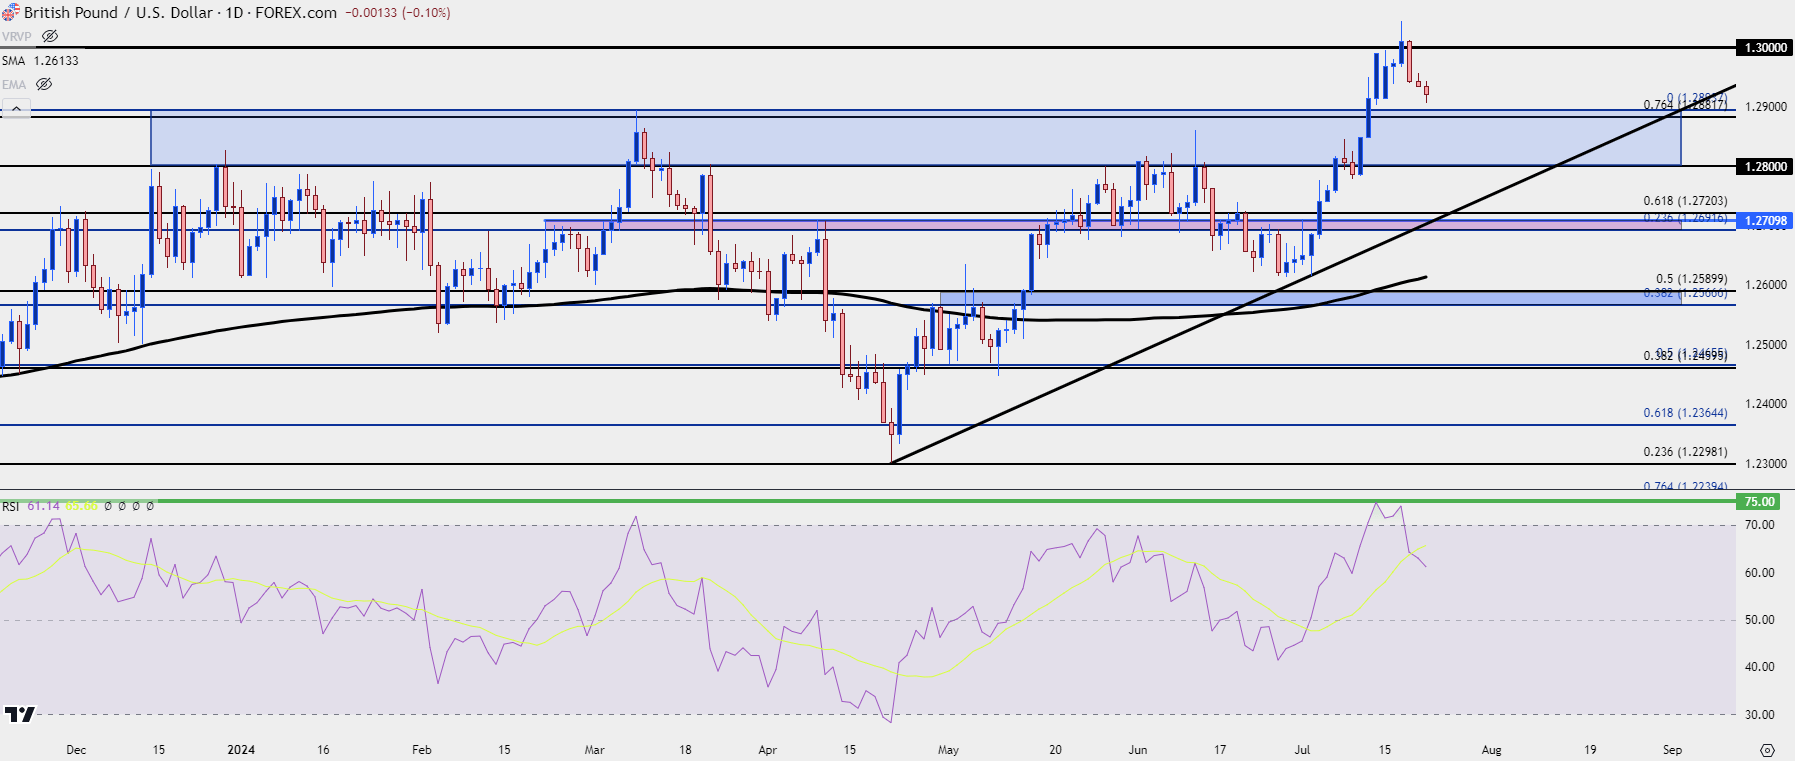
Task: Click the Sep label on the time axis
Action: [x=1672, y=749]
